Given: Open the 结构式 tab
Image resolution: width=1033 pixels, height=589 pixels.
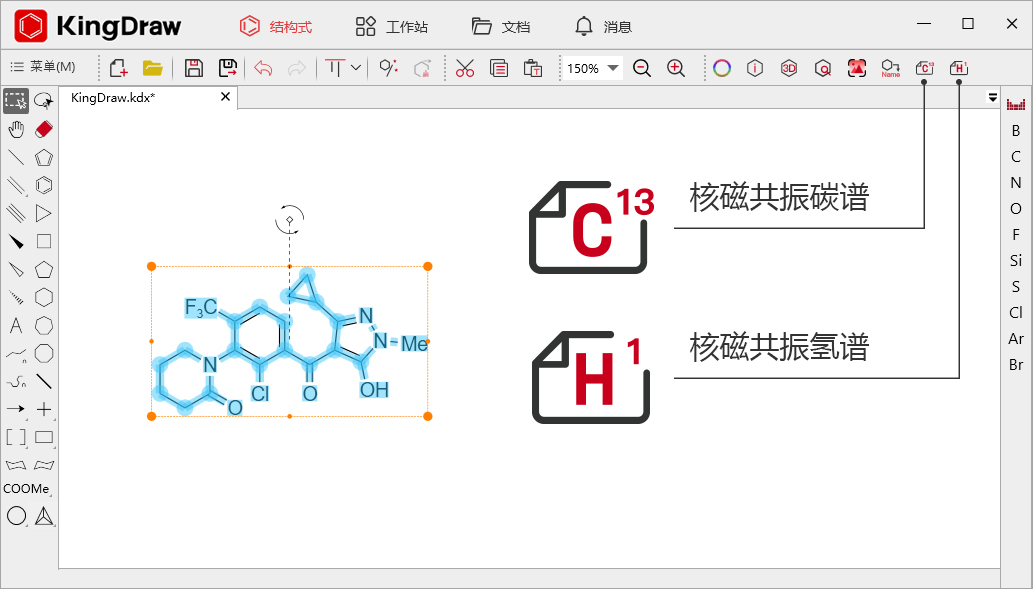Looking at the screenshot, I should point(275,26).
